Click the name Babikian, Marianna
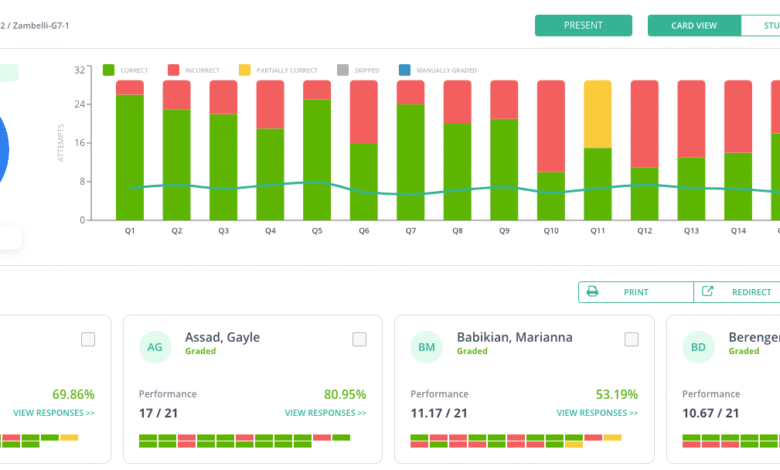The height and width of the screenshot is (470, 780). click(x=514, y=337)
